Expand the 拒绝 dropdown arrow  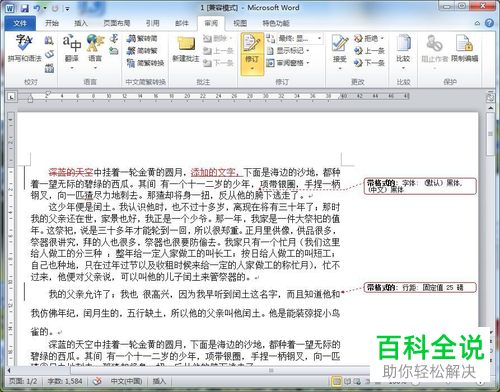tap(382, 39)
